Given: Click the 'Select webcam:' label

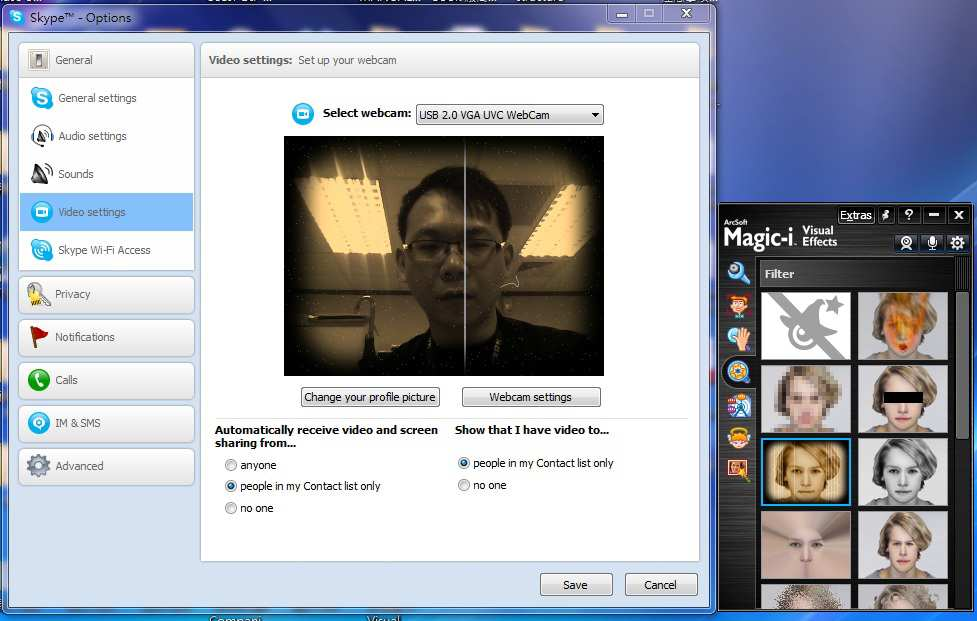Looking at the screenshot, I should (x=367, y=113).
